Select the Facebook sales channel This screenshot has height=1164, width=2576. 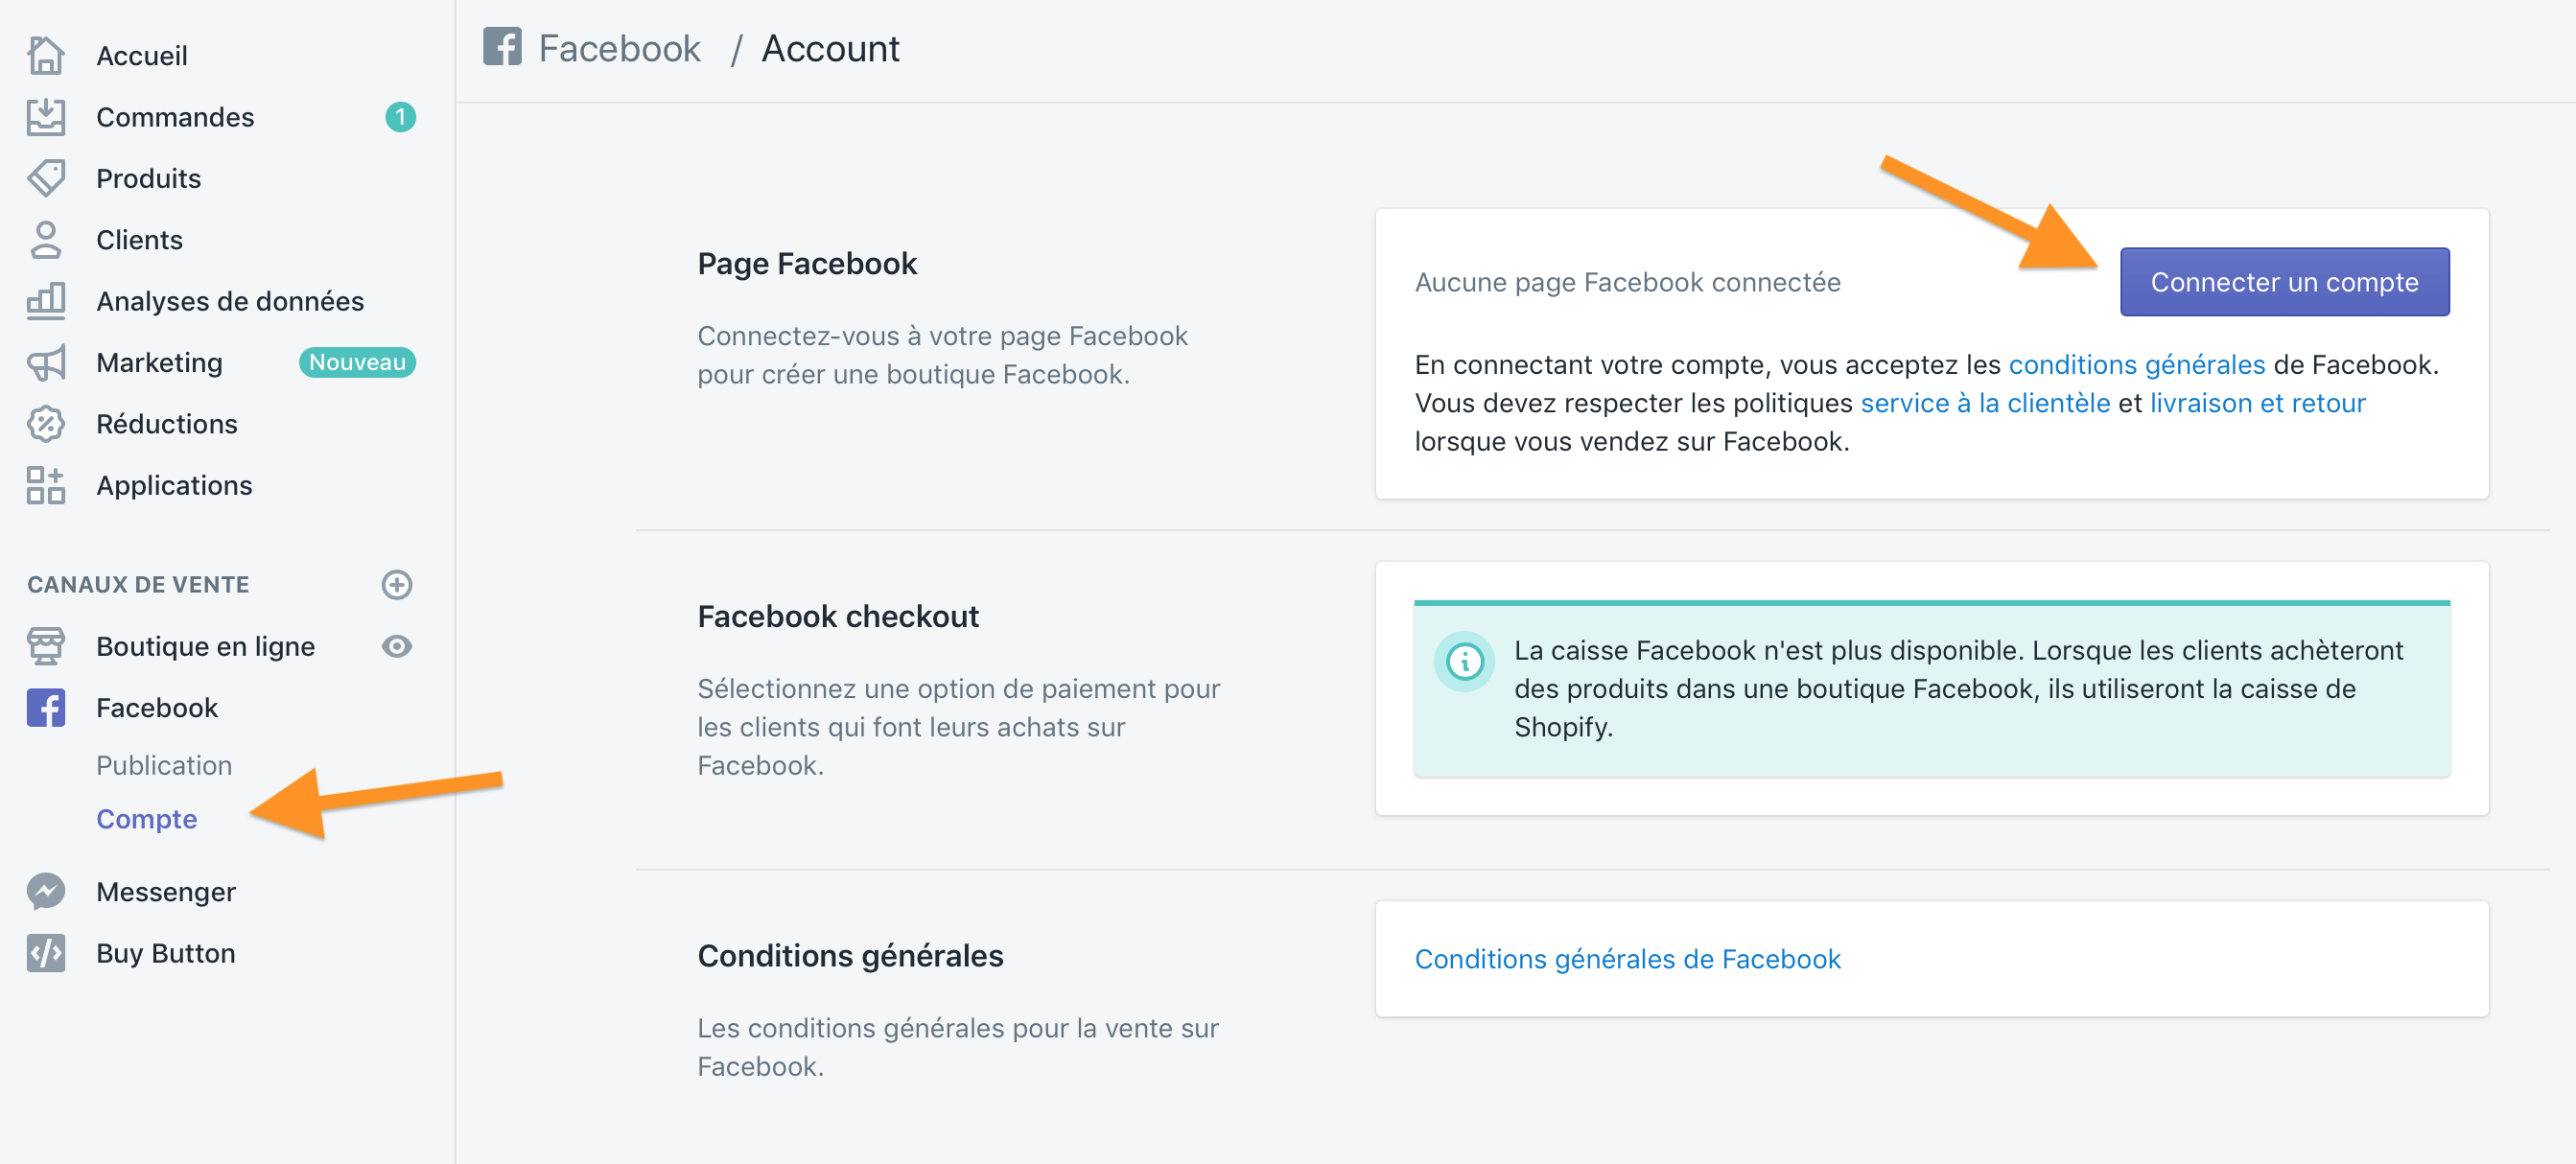point(156,708)
